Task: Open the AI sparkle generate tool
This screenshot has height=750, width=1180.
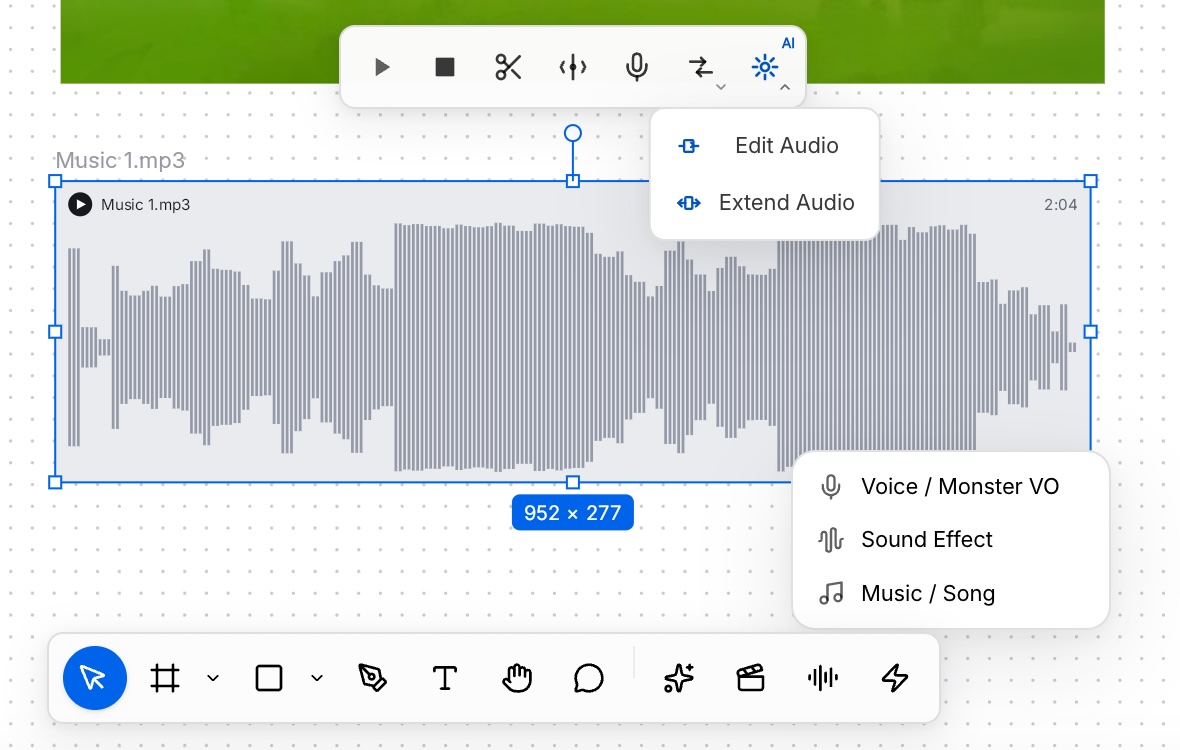Action: pos(678,678)
